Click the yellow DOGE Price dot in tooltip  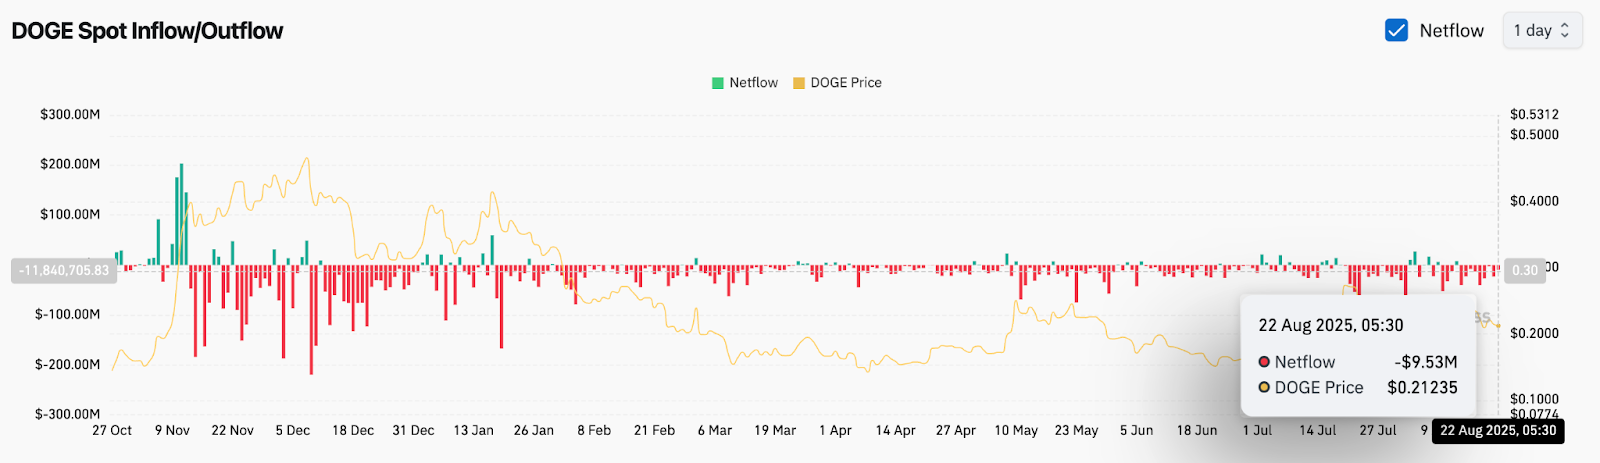pos(1264,388)
